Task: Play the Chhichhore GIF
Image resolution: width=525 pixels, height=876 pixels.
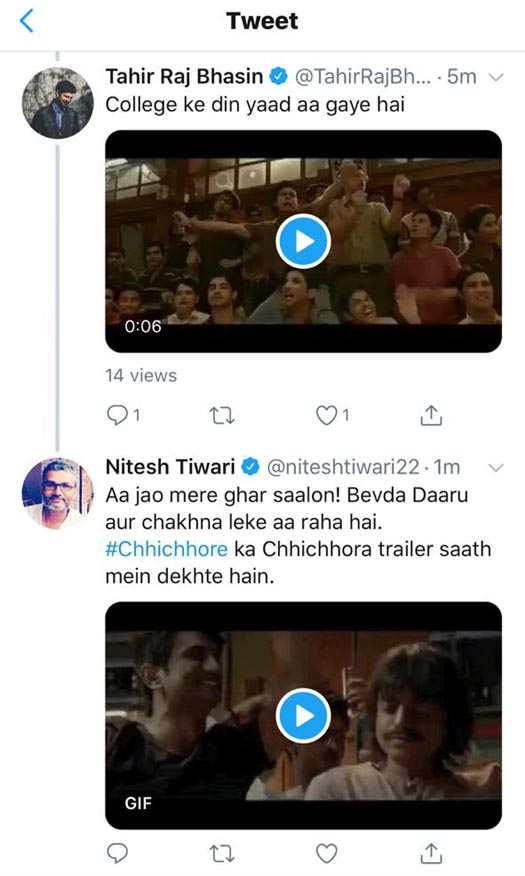Action: click(x=303, y=715)
